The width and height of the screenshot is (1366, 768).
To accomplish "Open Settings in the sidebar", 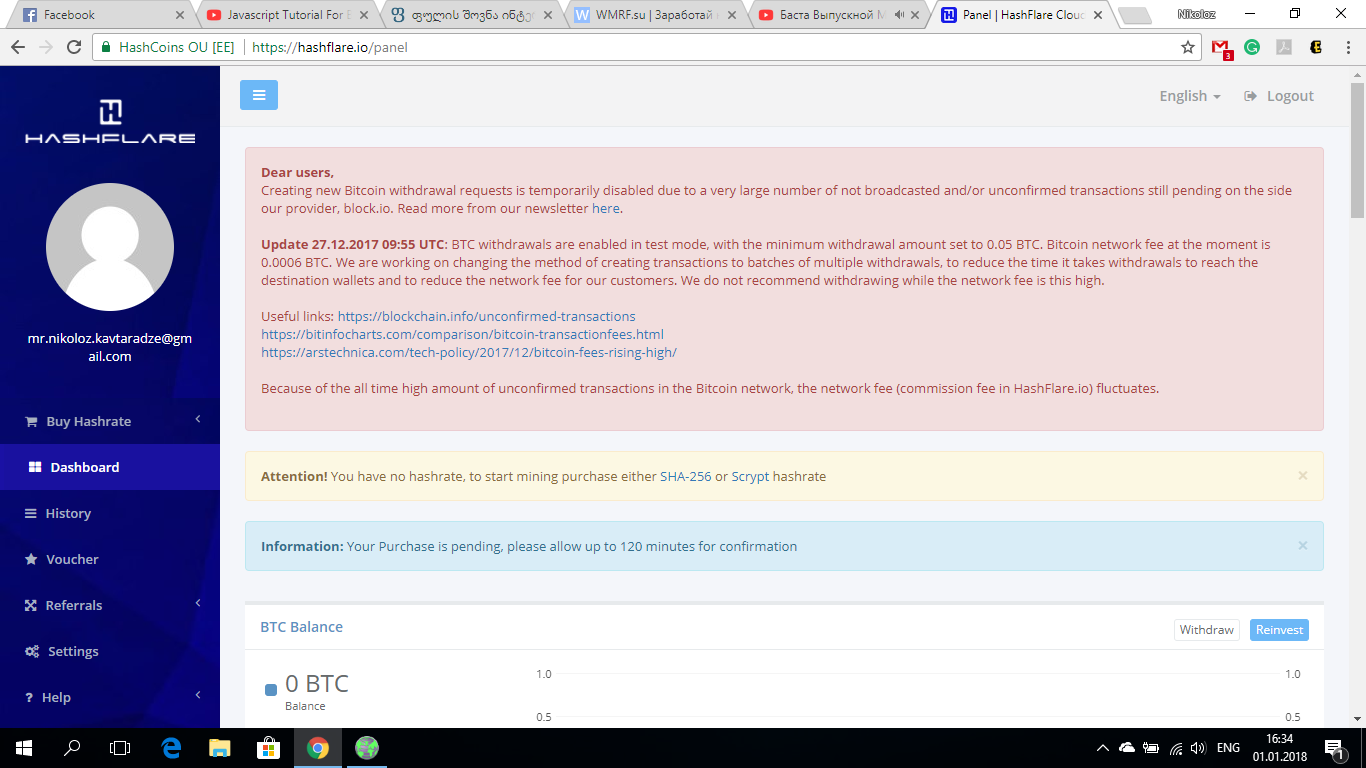I will (62, 651).
